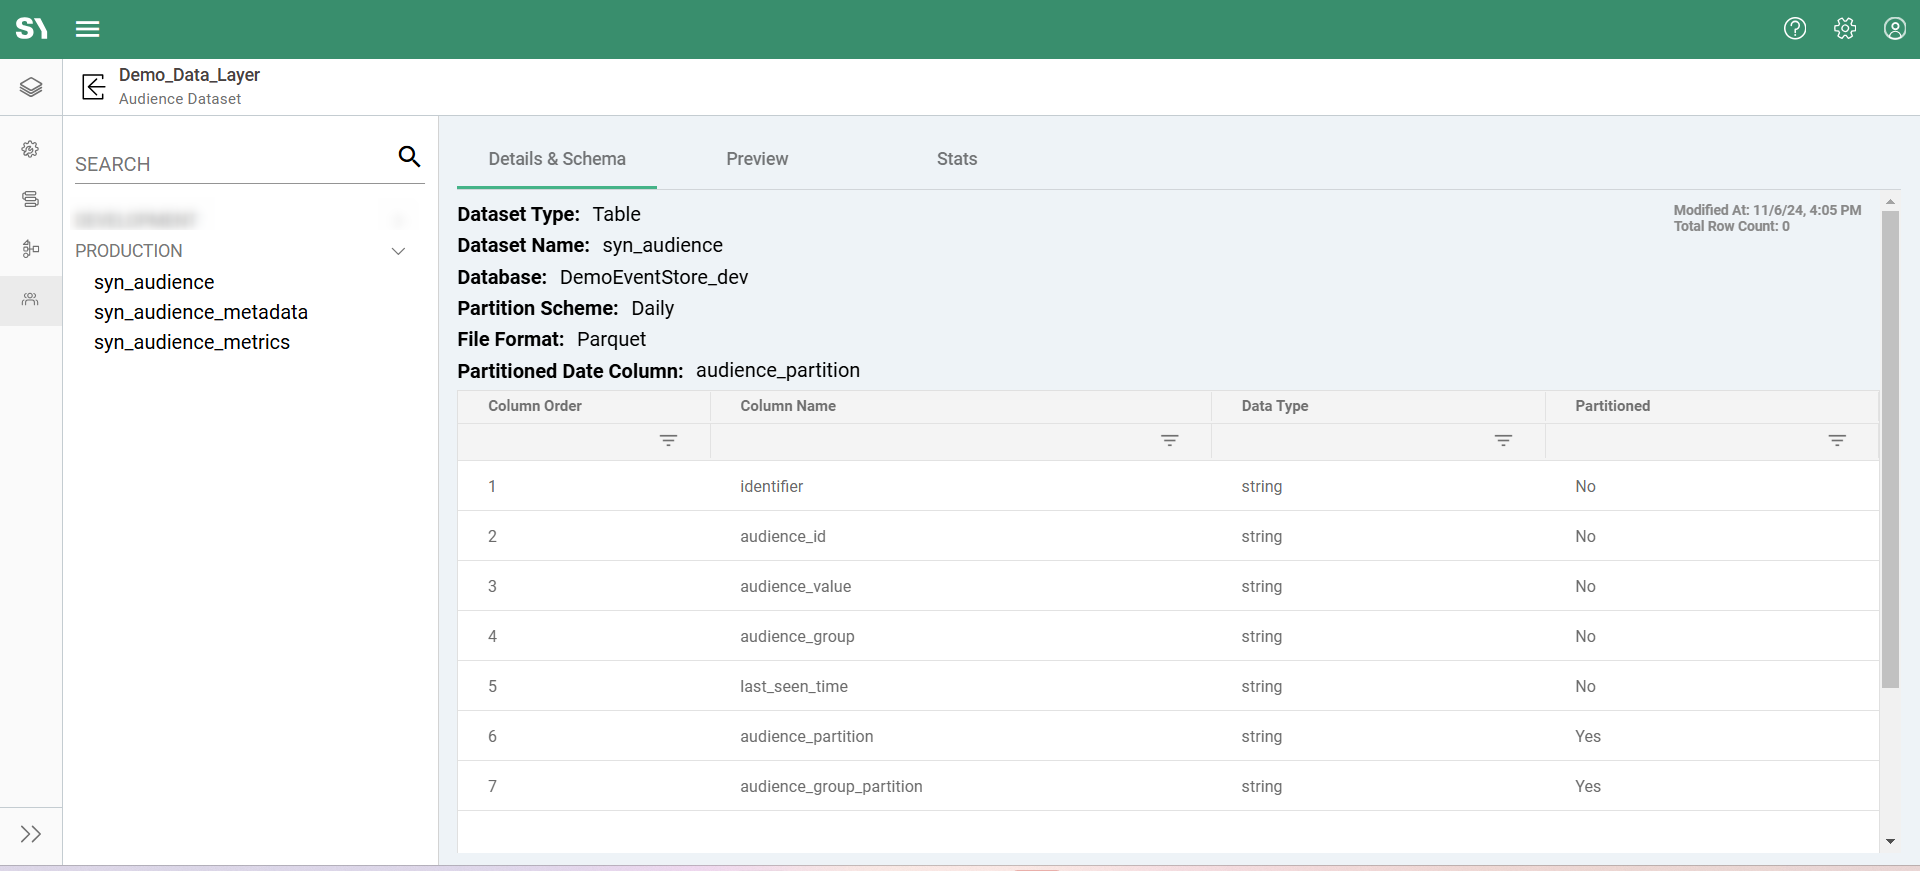The width and height of the screenshot is (1920, 871).
Task: Click the search magnifier icon
Action: pyautogui.click(x=409, y=157)
